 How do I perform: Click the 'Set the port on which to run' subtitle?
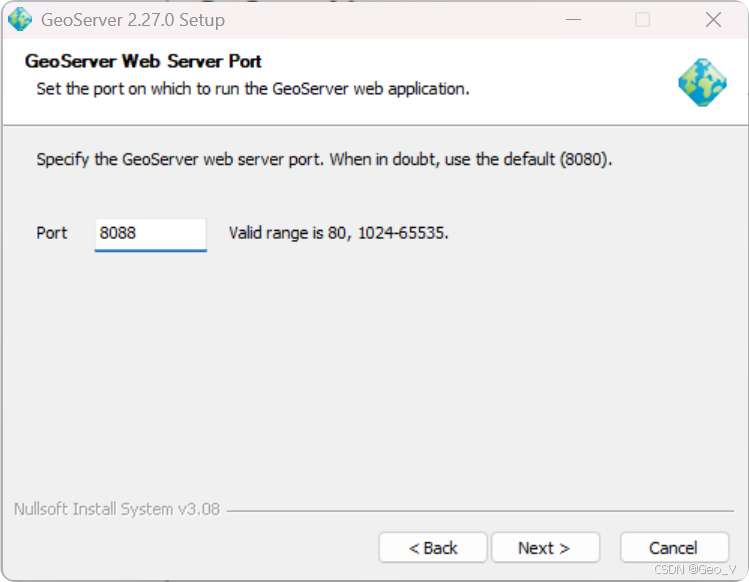[253, 89]
